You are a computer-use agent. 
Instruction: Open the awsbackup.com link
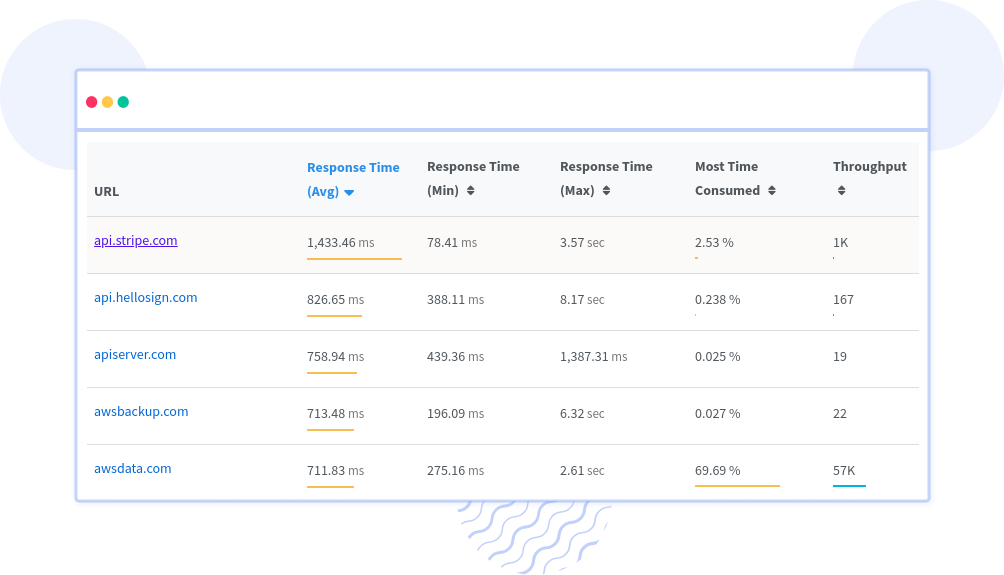(x=141, y=412)
